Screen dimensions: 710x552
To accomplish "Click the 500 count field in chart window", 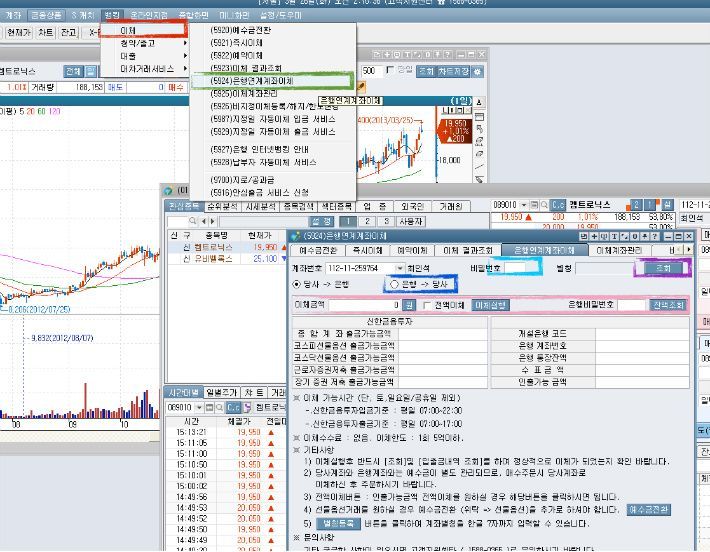I will 371,71.
